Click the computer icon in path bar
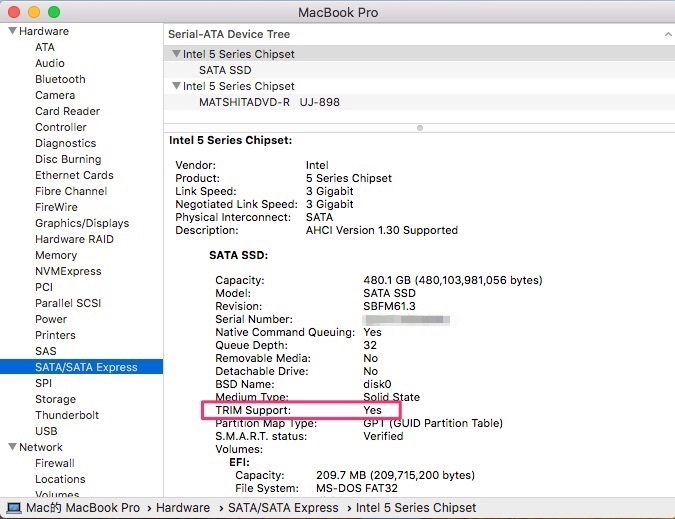 click(x=14, y=508)
